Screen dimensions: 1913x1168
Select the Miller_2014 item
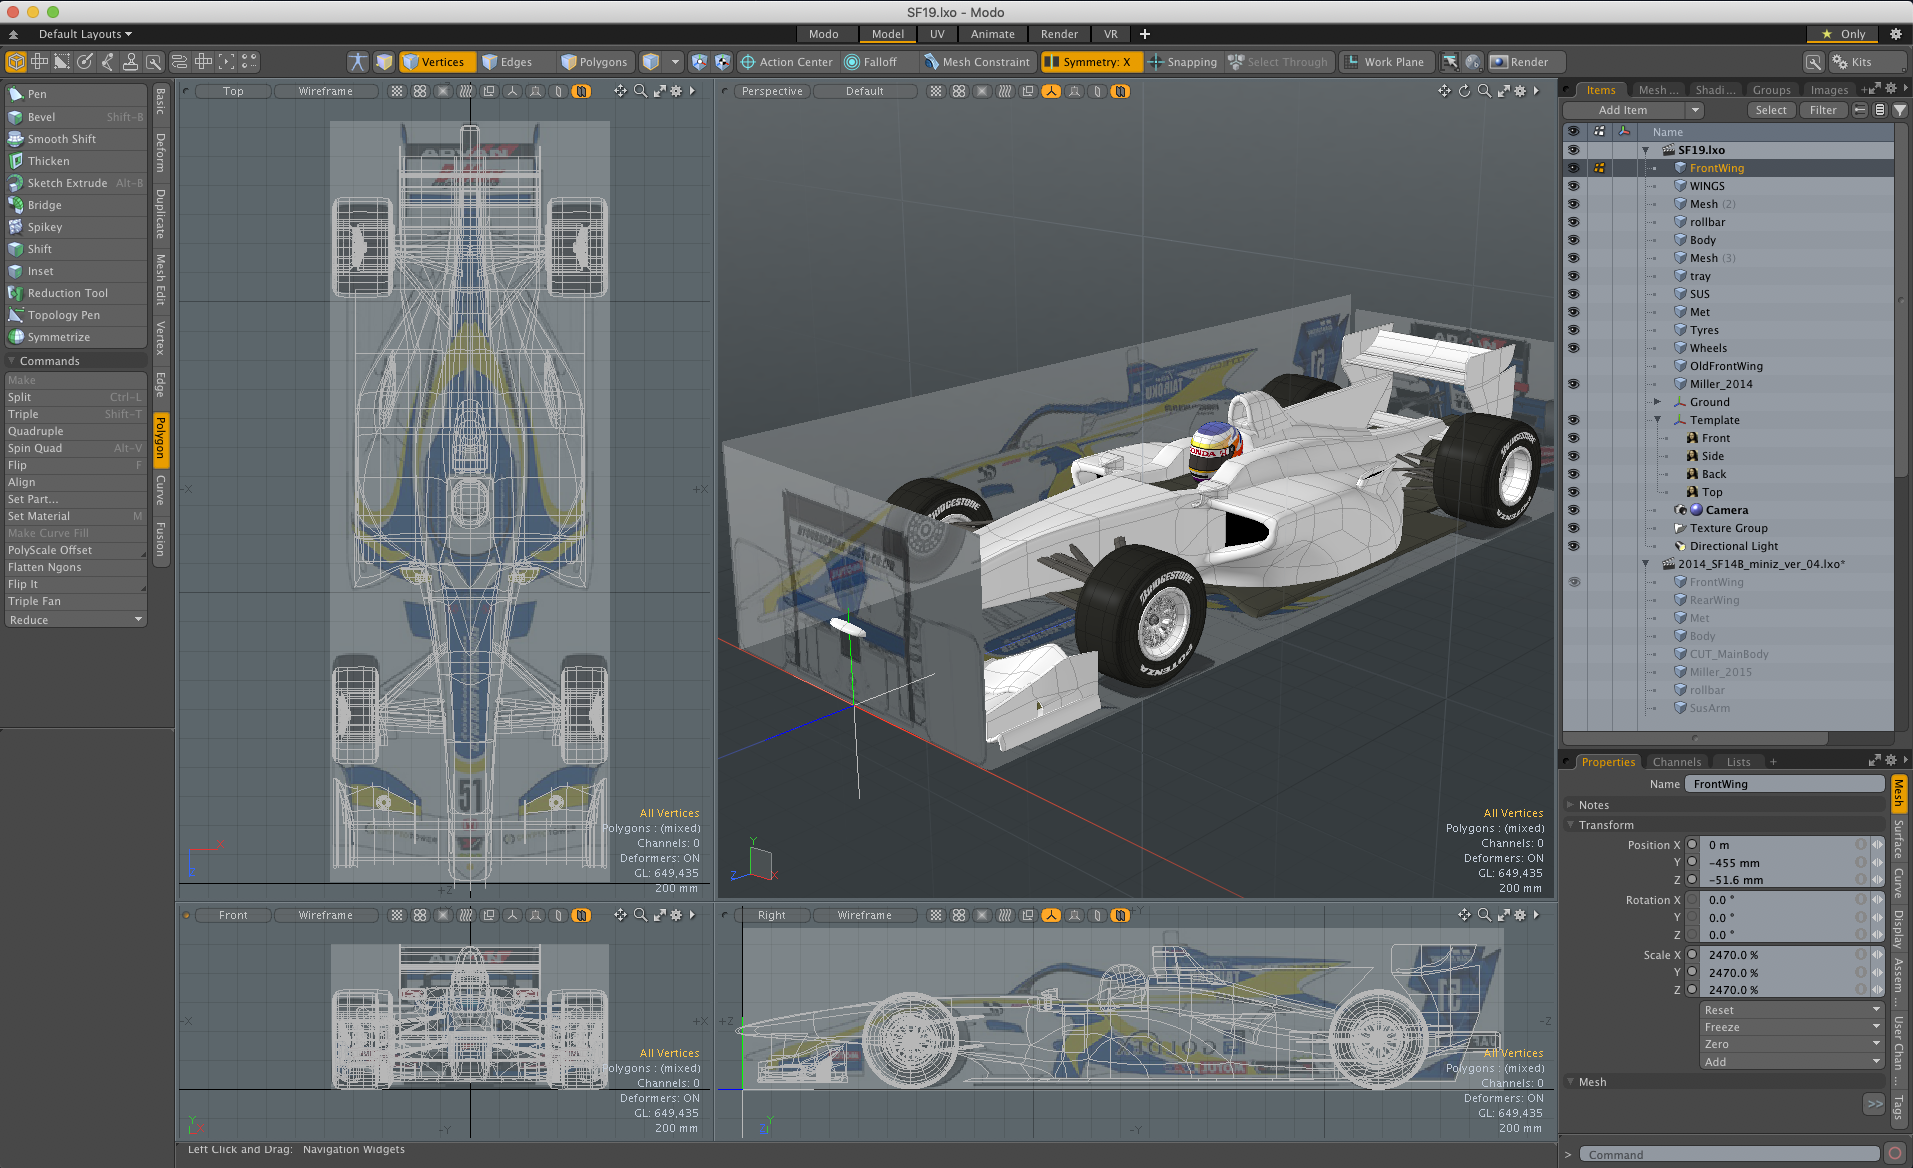point(1721,384)
